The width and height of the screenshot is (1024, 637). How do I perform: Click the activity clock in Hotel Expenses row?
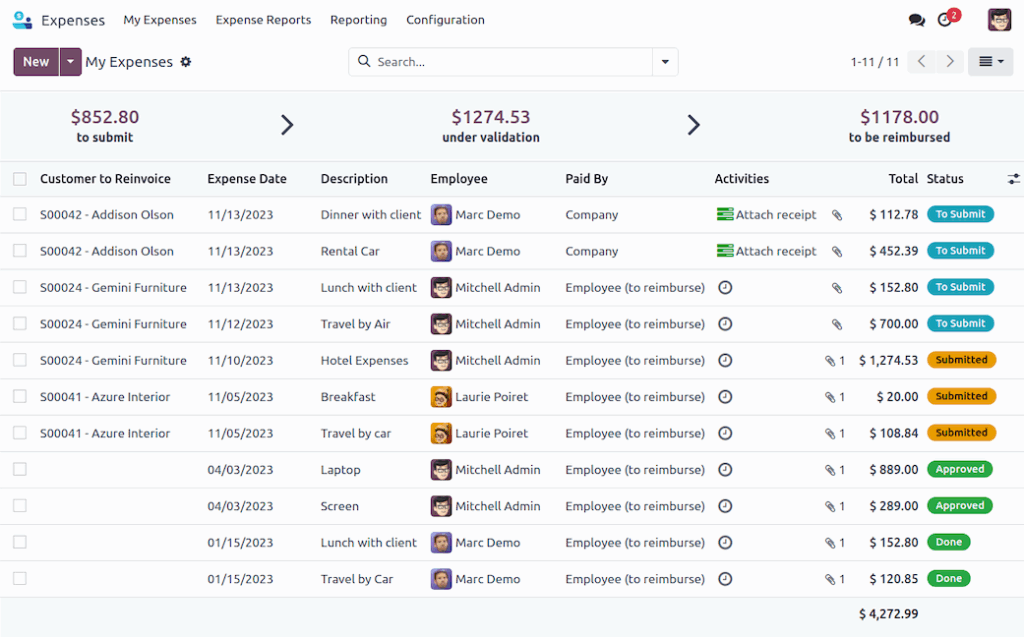click(x=725, y=360)
